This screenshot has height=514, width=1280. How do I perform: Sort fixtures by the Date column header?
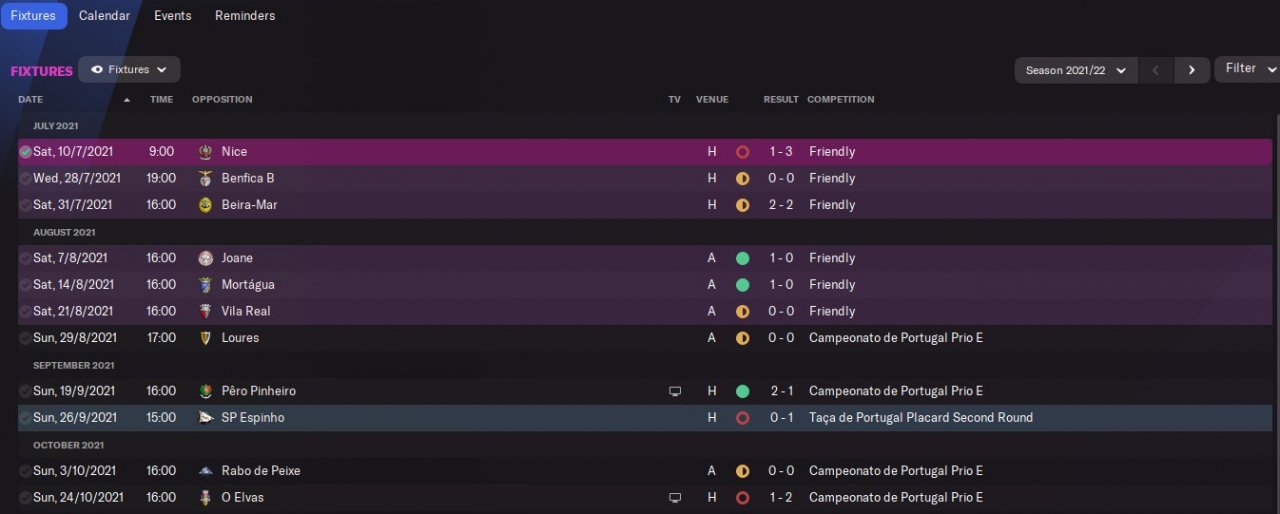(x=31, y=100)
